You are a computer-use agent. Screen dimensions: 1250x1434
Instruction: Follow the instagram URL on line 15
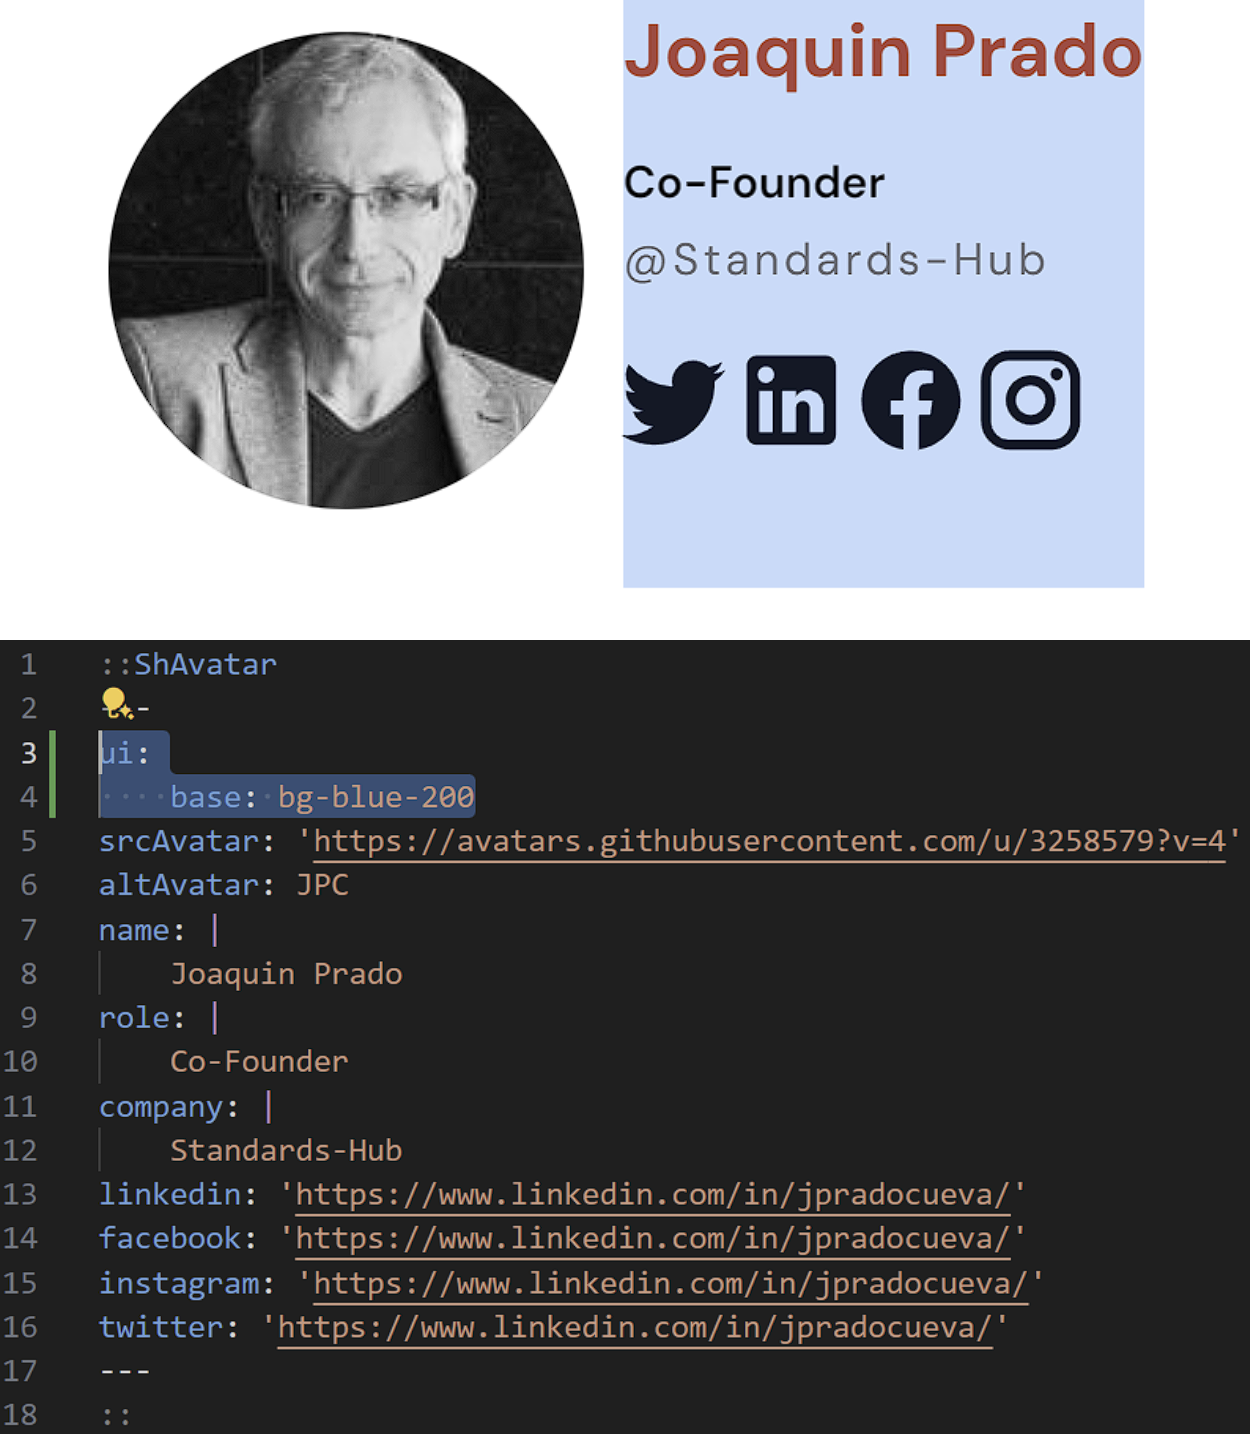[671, 1283]
